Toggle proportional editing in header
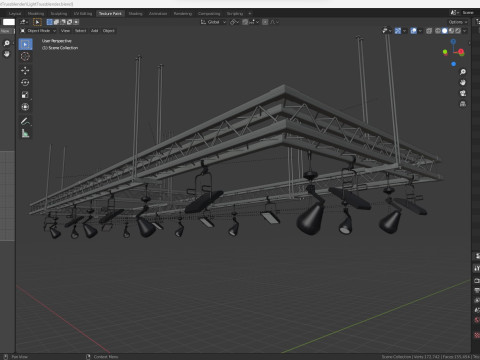This screenshot has width=480, height=360. (x=265, y=22)
